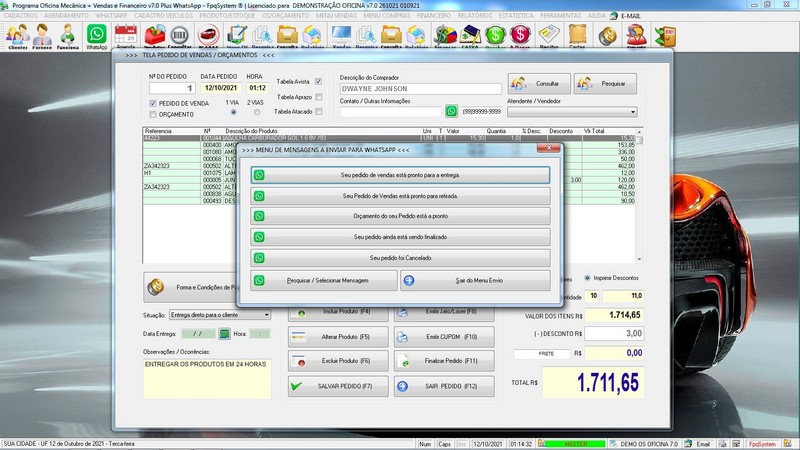Click the CAIXA toolbar icon

(x=470, y=37)
